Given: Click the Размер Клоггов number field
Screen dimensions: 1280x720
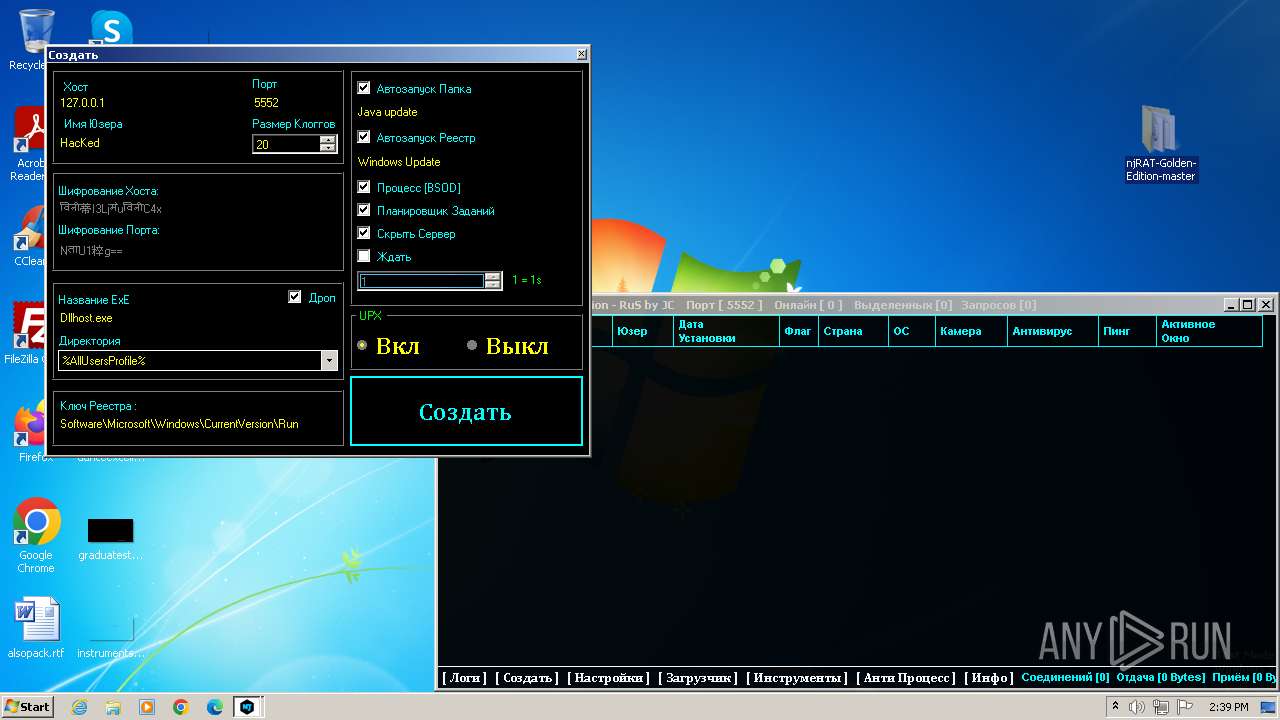Looking at the screenshot, I should 287,144.
